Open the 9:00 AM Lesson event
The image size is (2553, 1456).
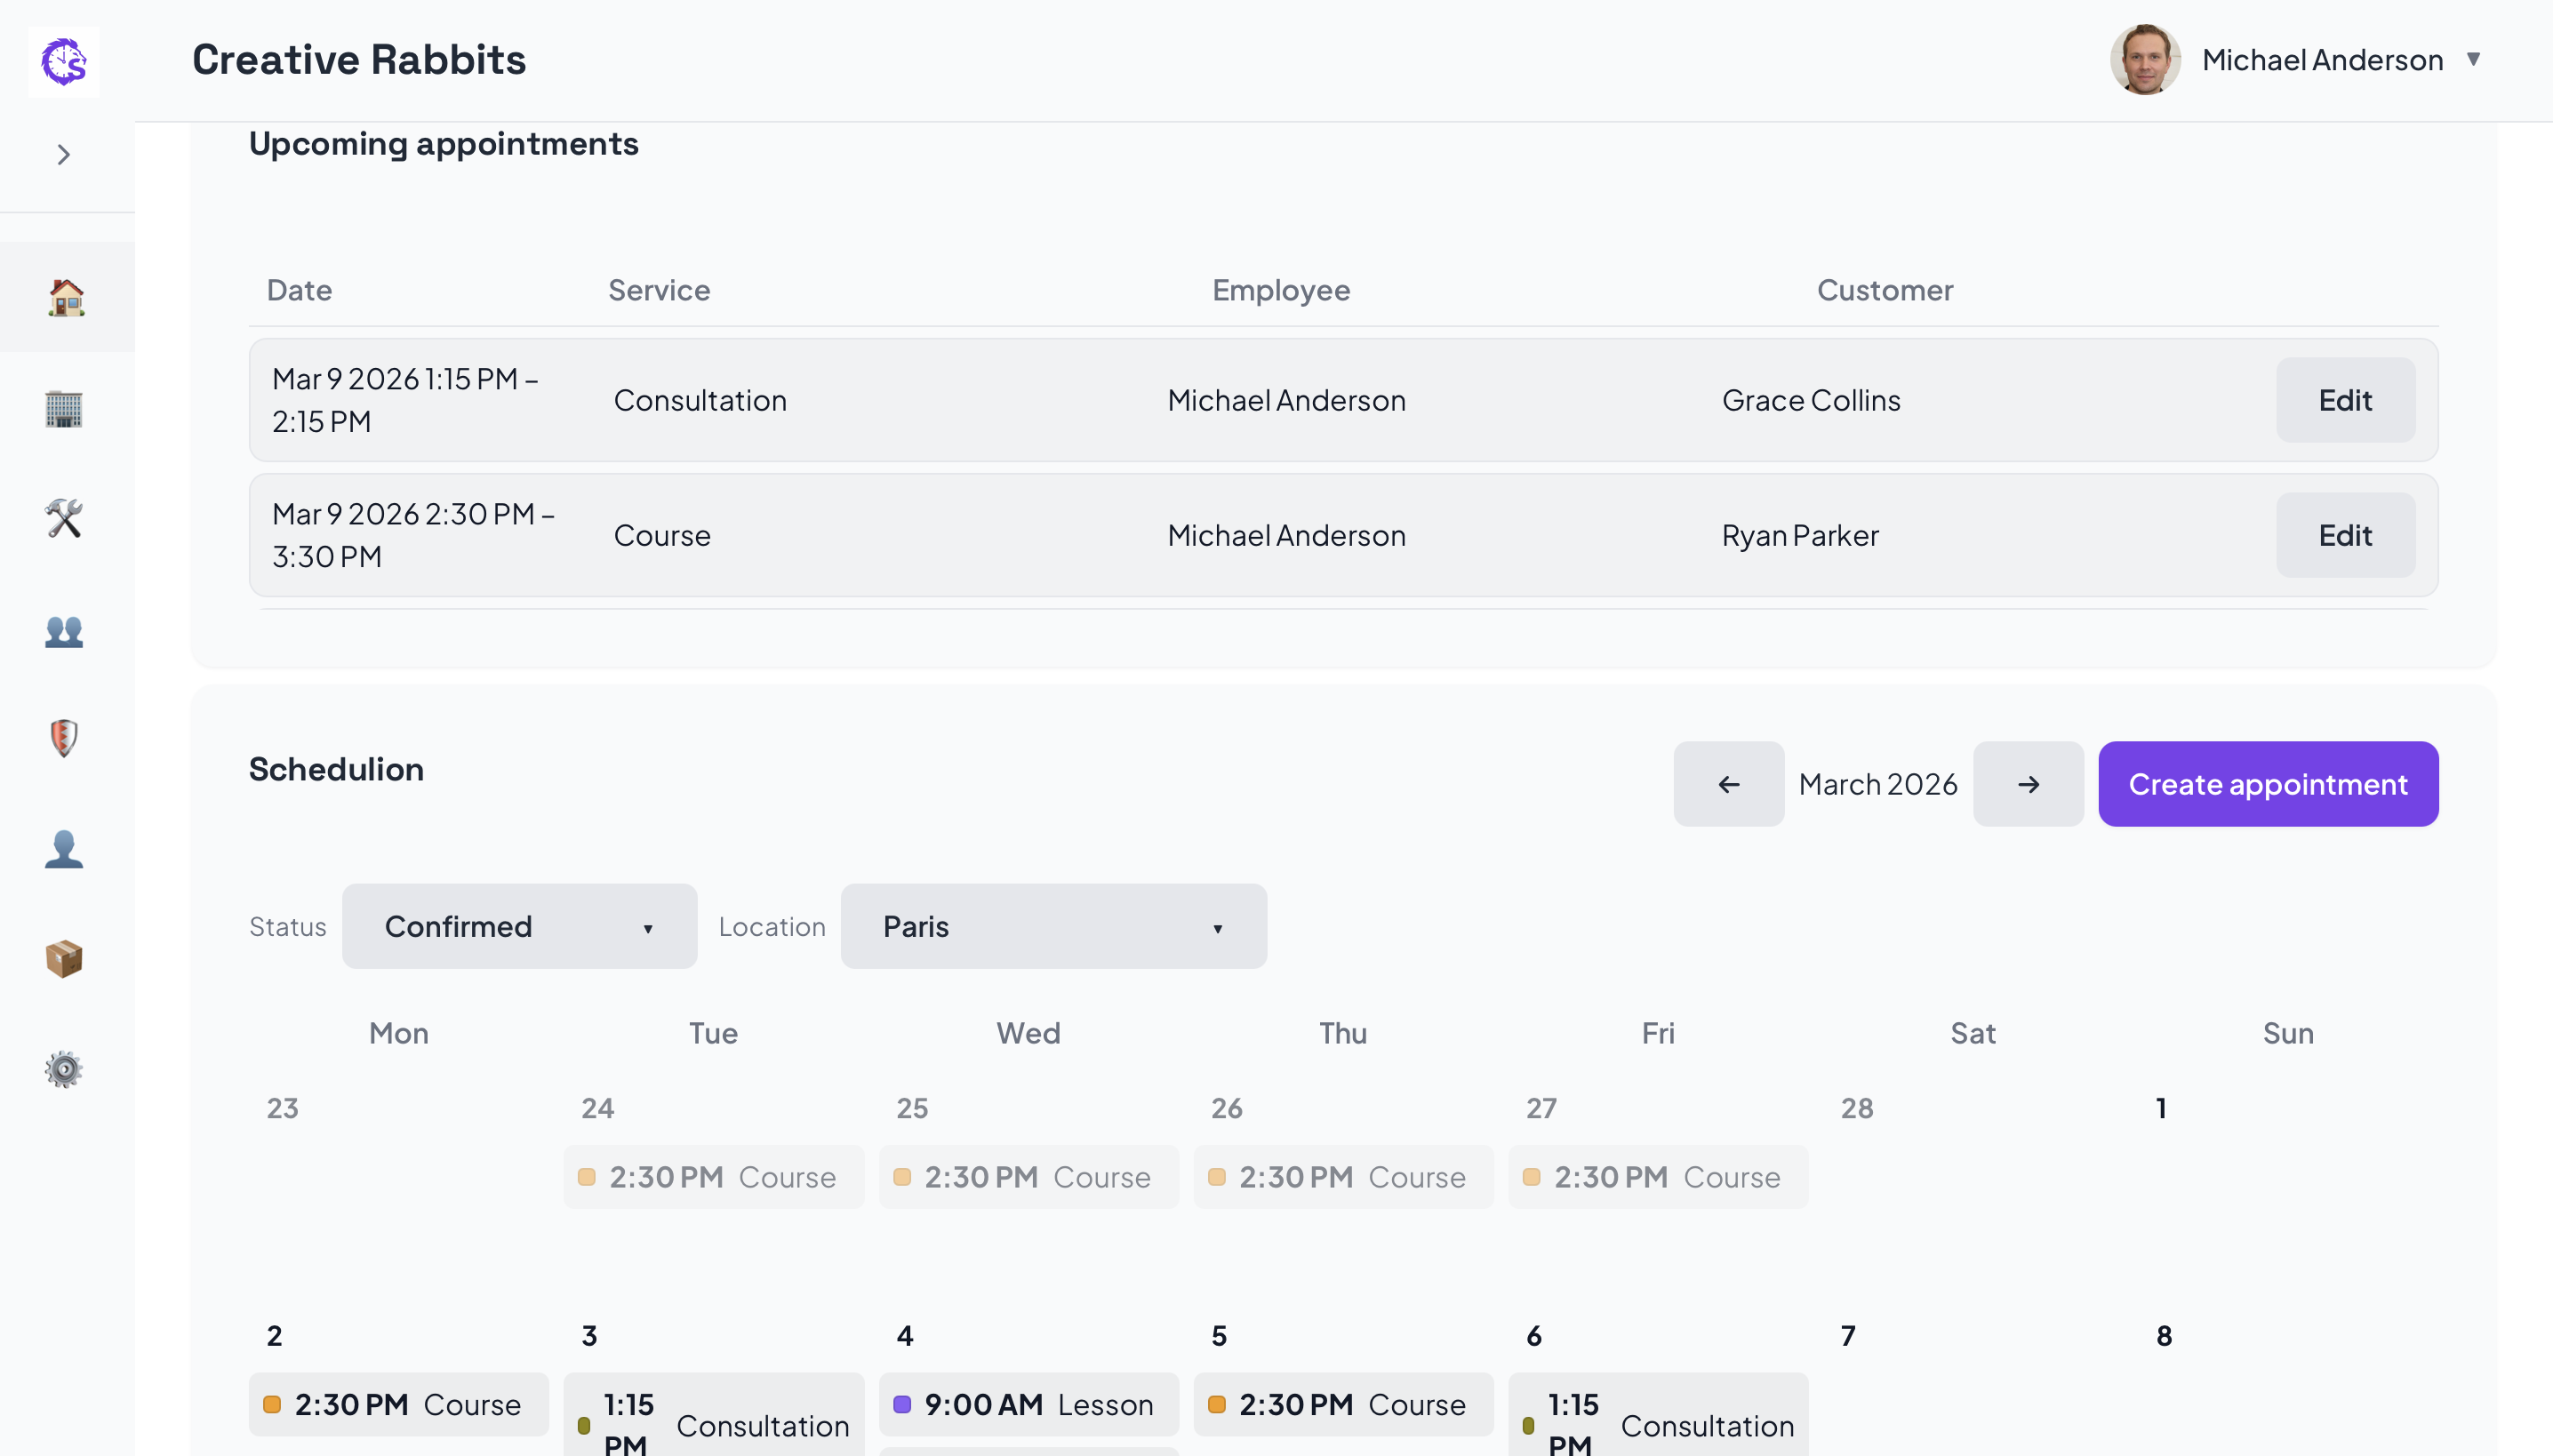point(1028,1404)
